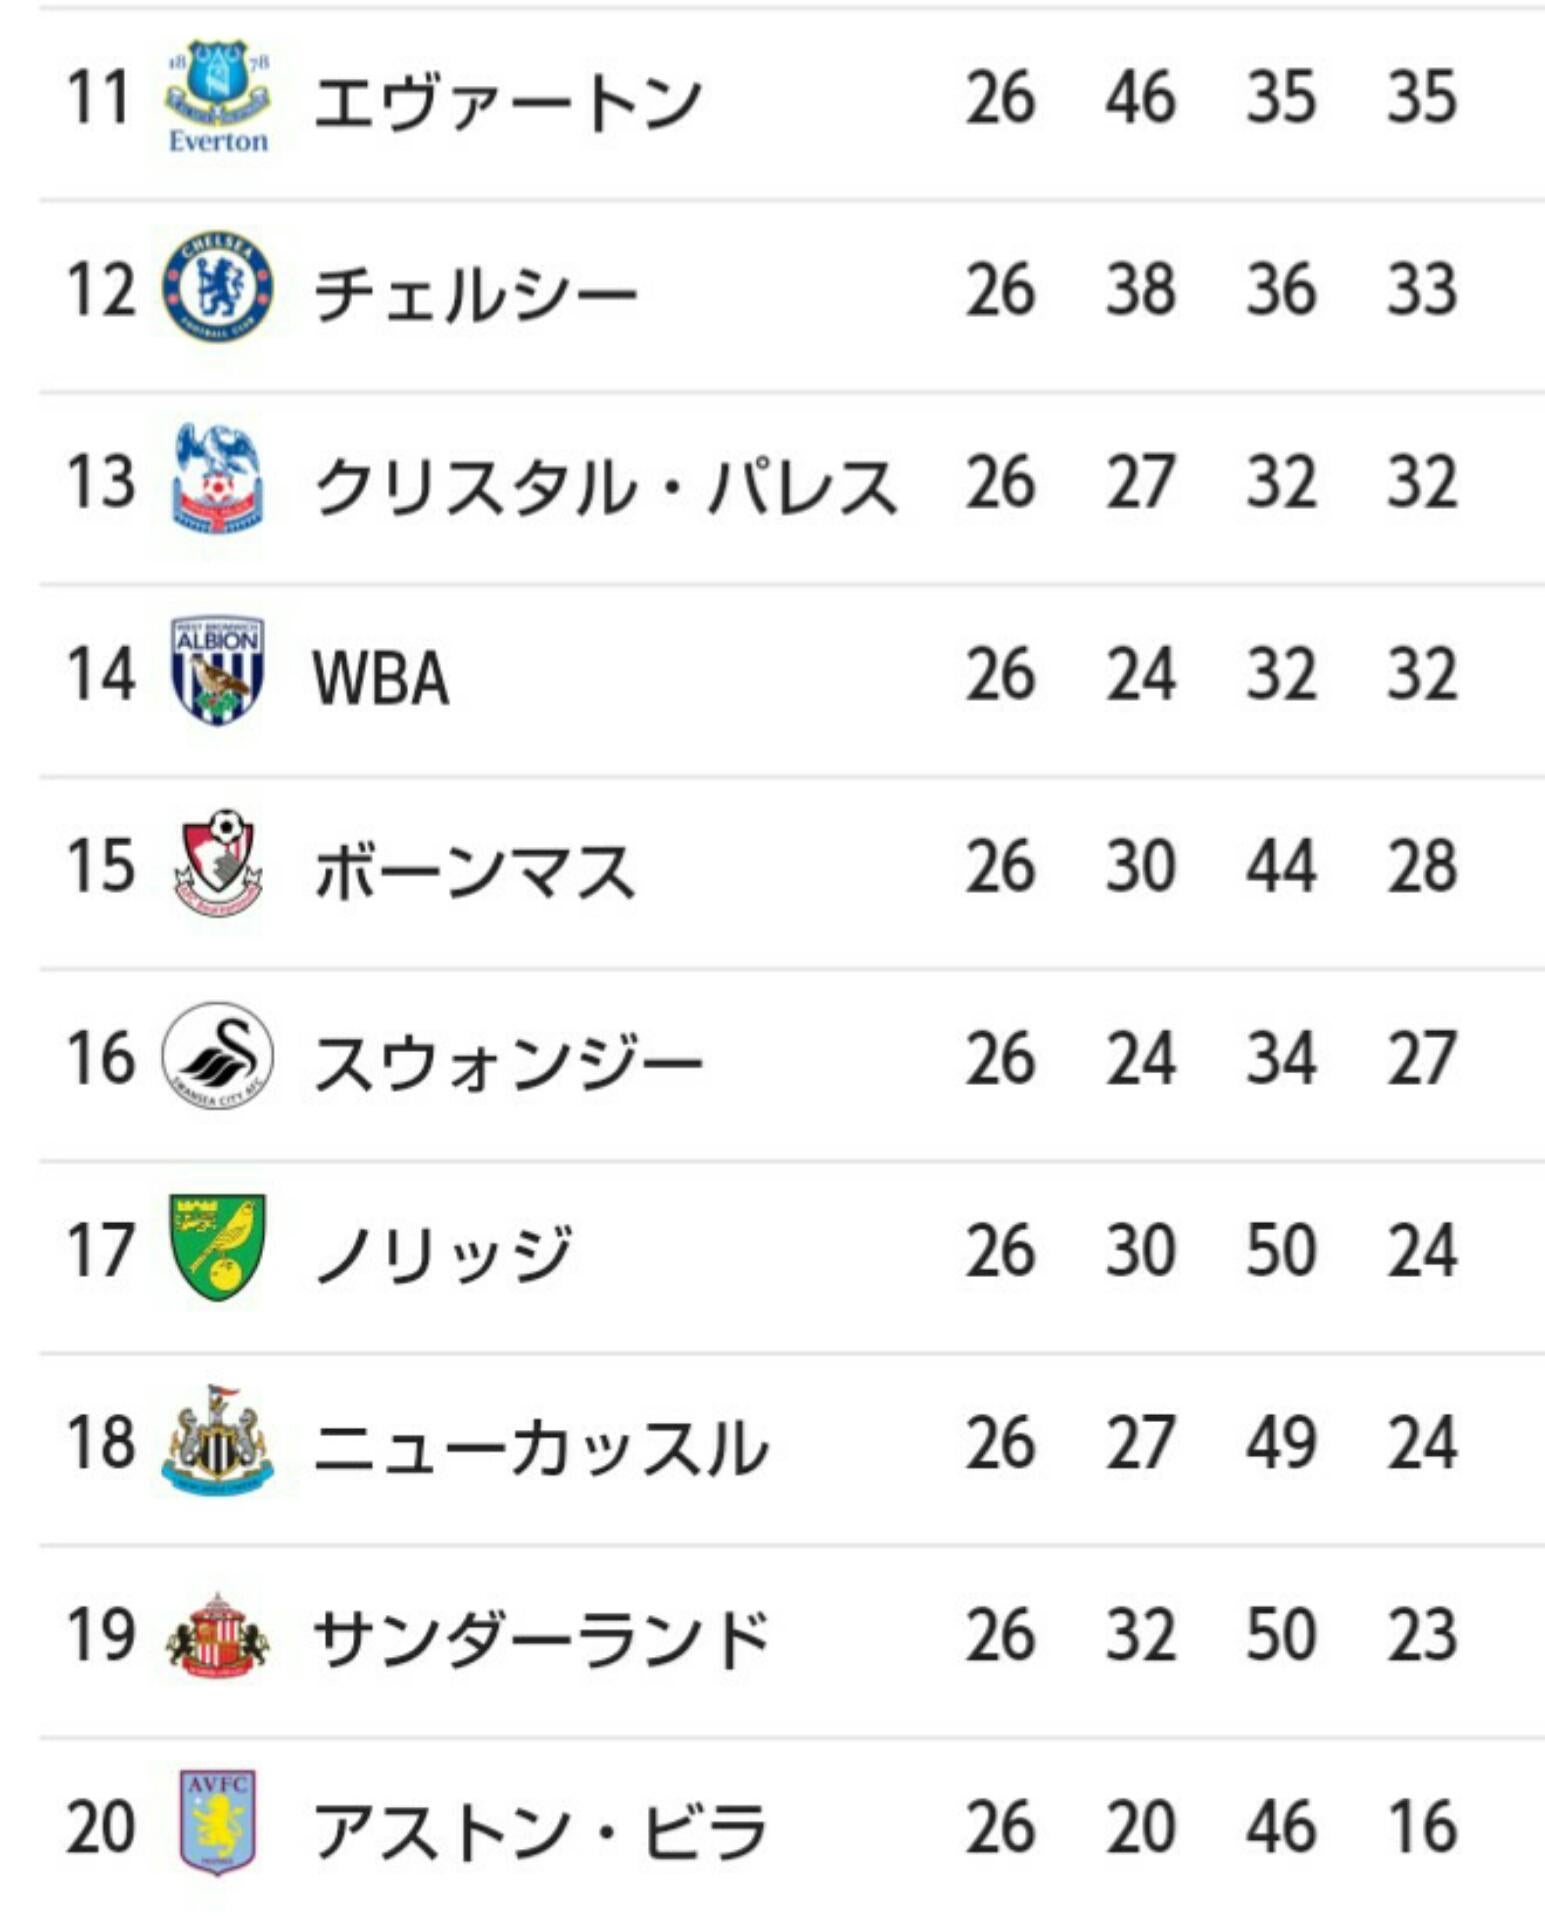Open the Bournemouth club logo

218,863
